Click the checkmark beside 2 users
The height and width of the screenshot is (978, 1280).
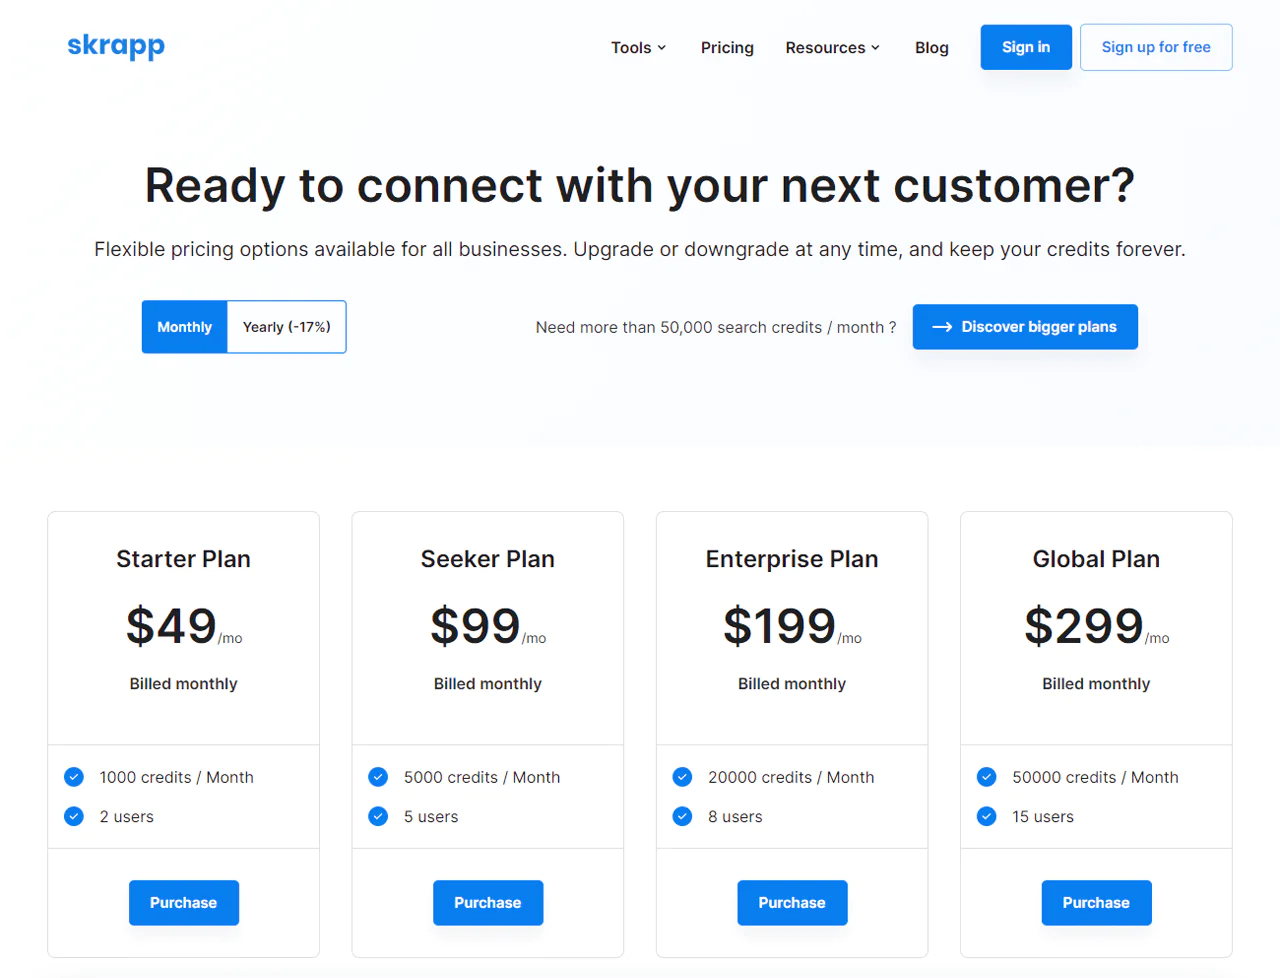(x=73, y=816)
